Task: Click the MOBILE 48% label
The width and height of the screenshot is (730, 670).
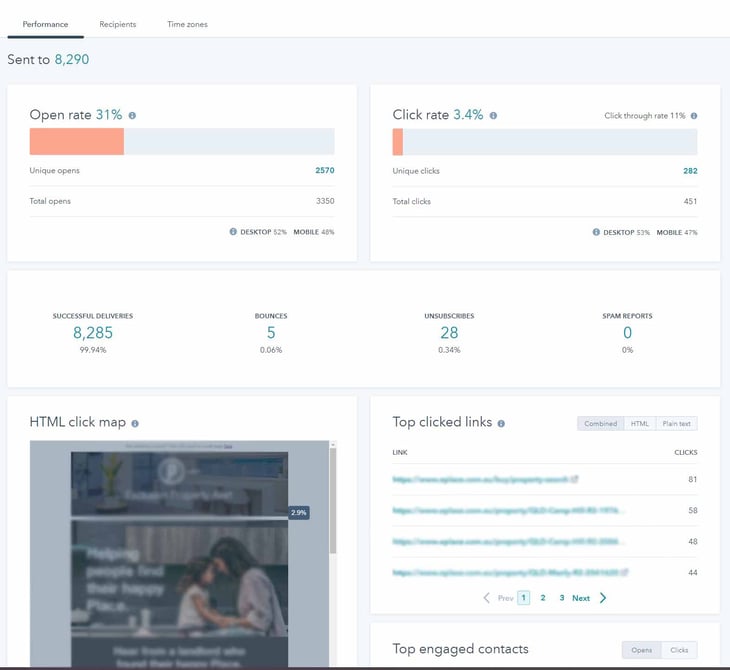Action: click(314, 232)
